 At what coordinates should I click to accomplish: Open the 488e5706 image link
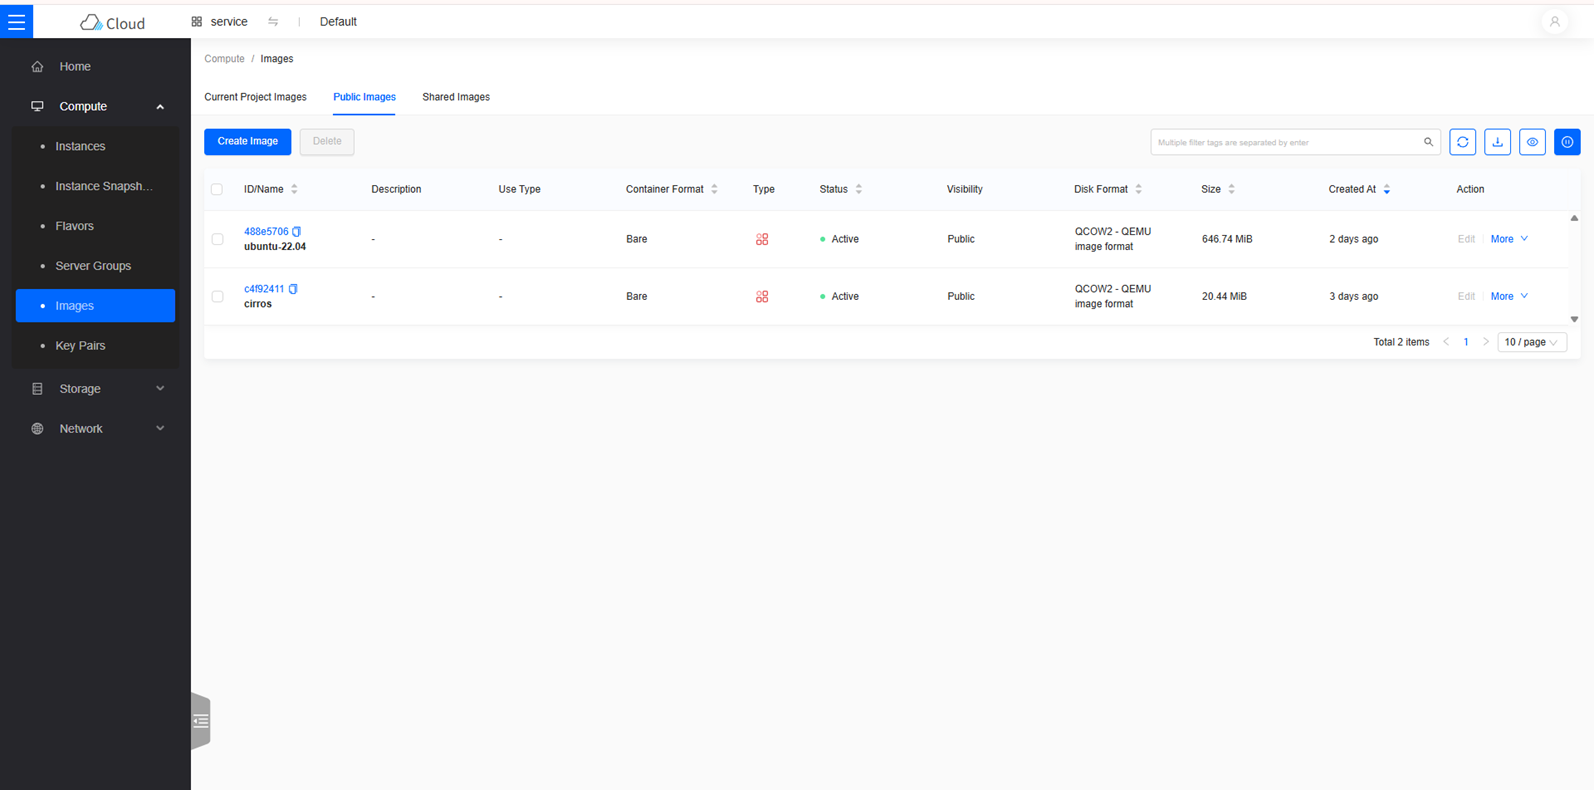tap(266, 231)
